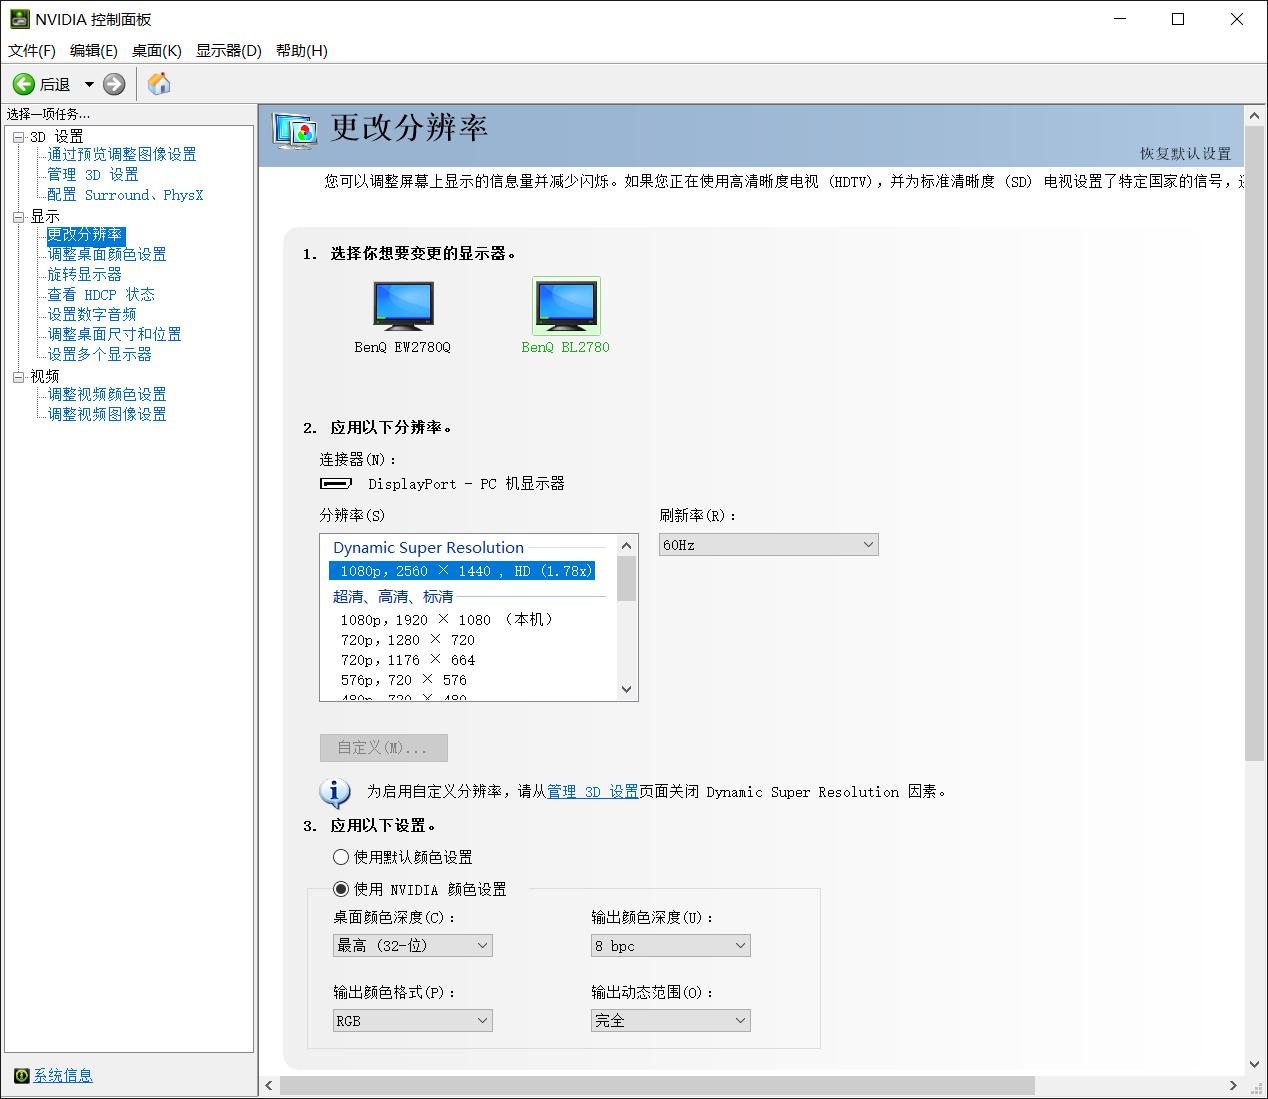
Task: Open the 显示器(D) menu
Action: click(x=228, y=50)
